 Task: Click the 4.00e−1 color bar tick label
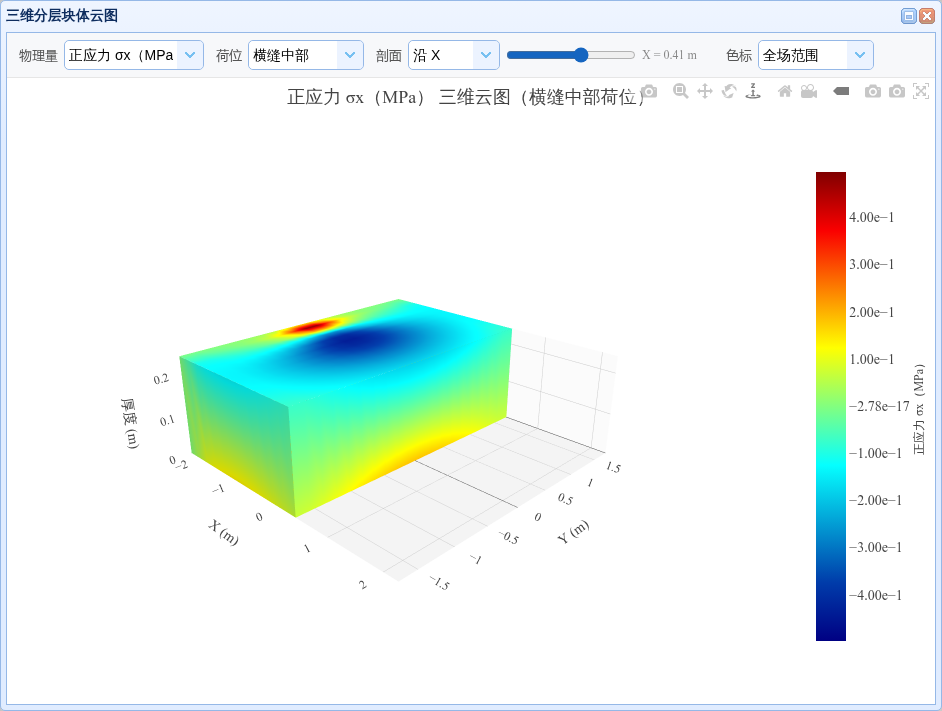pos(872,218)
